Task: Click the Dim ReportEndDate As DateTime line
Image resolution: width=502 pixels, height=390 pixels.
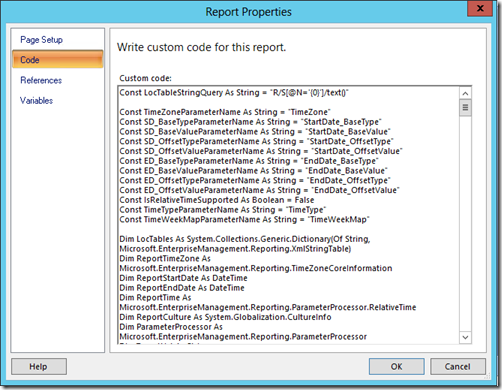Action: [182, 288]
